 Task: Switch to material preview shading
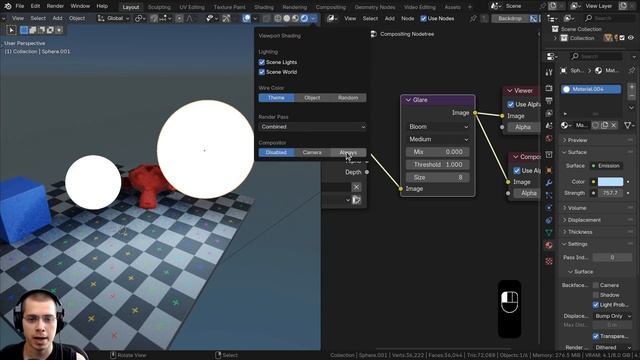coord(295,18)
